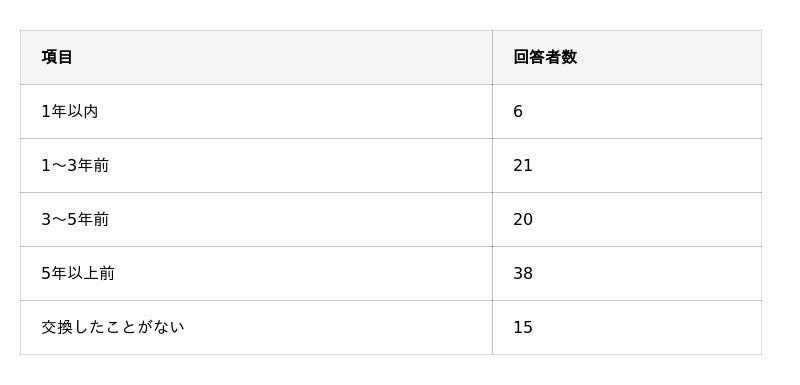Click blank area right of value 38
The image size is (800, 385).
pyautogui.click(x=647, y=273)
